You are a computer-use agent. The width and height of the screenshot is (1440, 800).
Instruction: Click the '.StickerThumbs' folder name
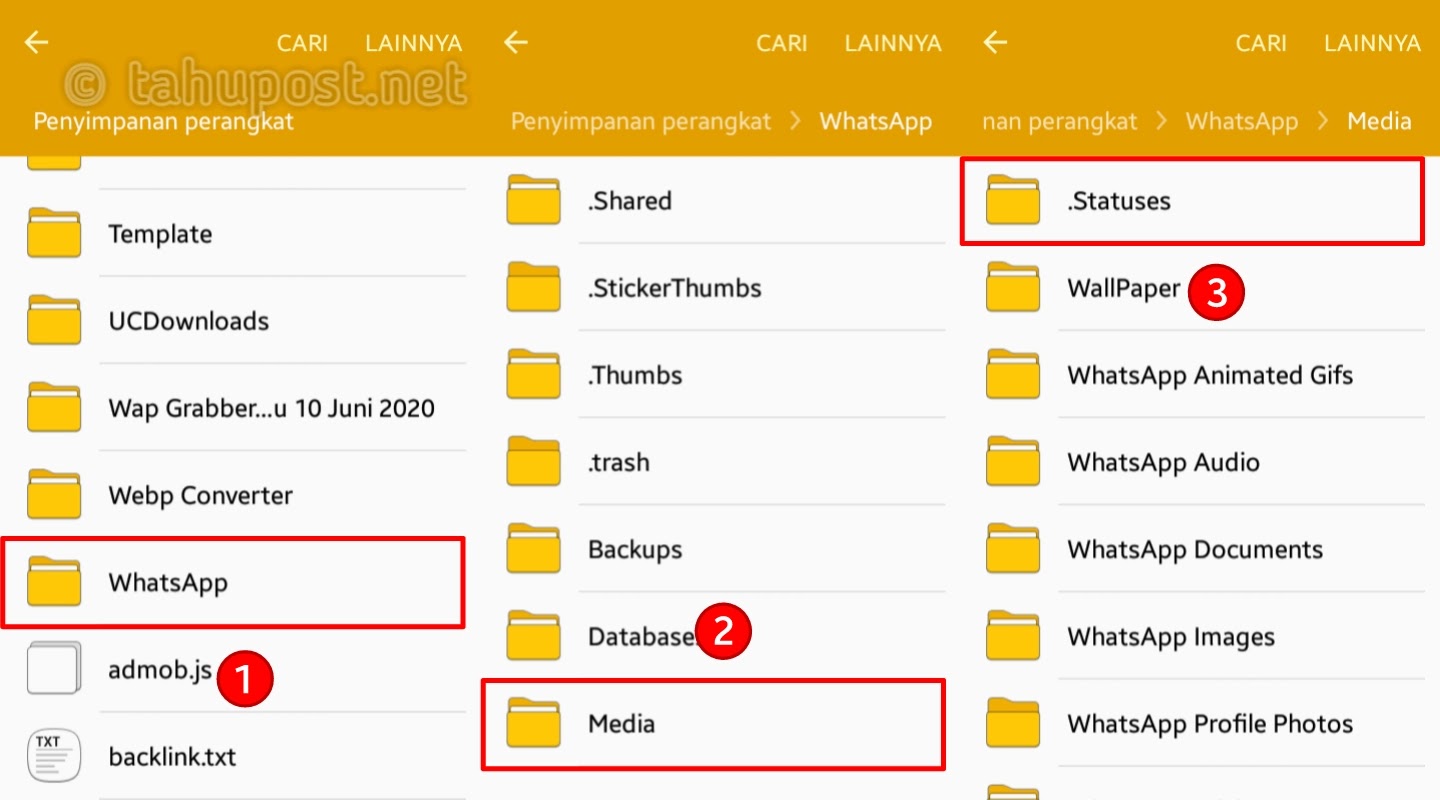[x=674, y=288]
